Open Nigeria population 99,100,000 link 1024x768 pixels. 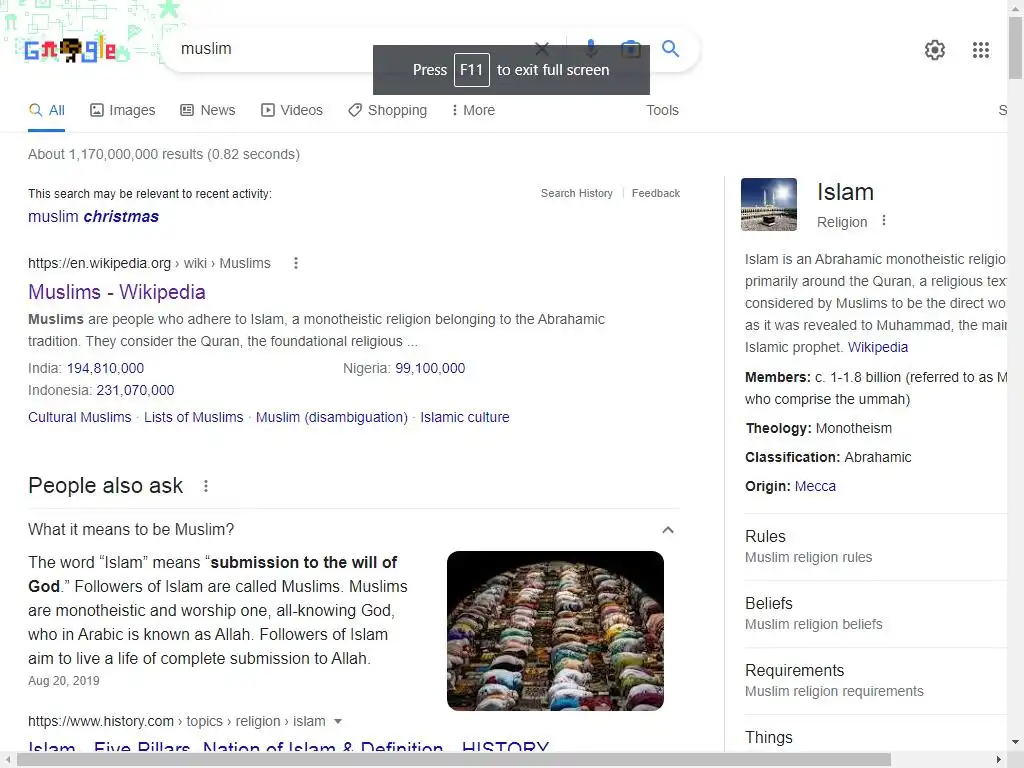coord(430,368)
